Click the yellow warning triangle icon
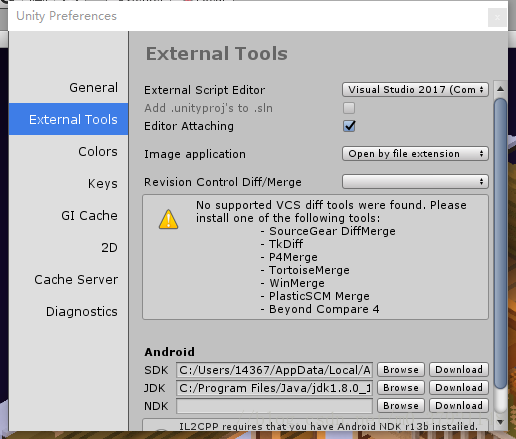The image size is (516, 439). (x=168, y=219)
